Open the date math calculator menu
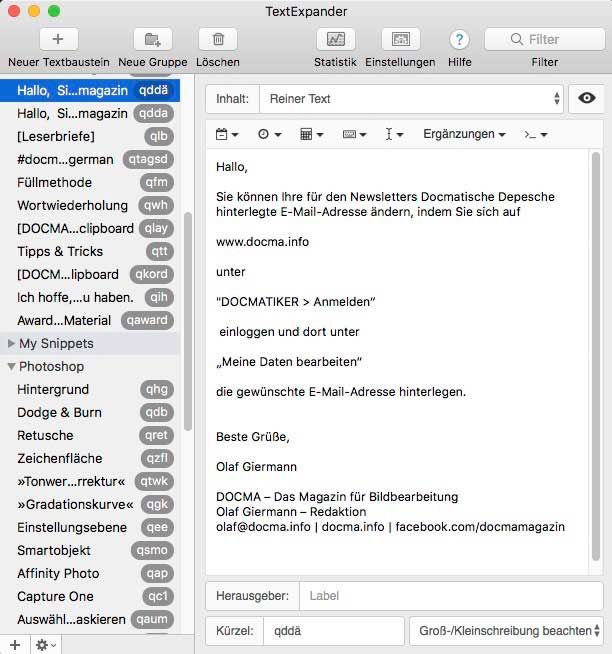Image resolution: width=612 pixels, height=654 pixels. point(311,134)
